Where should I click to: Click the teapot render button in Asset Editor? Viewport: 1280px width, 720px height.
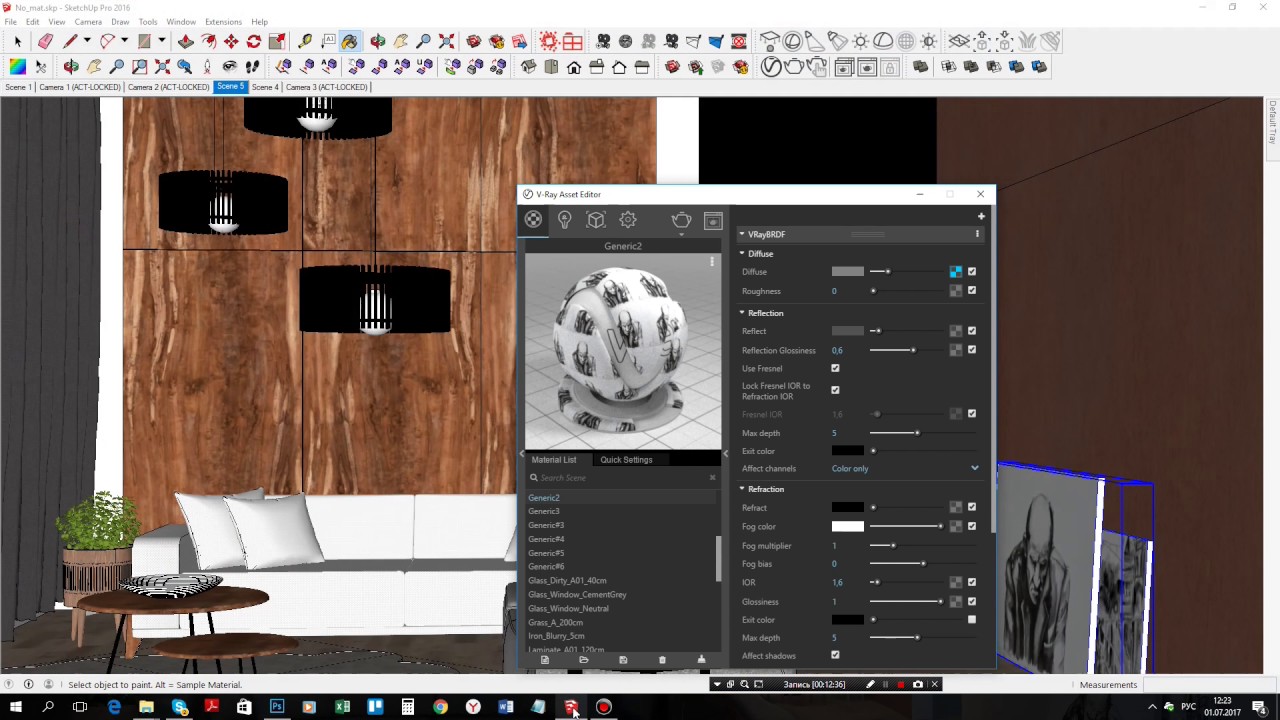click(x=681, y=220)
